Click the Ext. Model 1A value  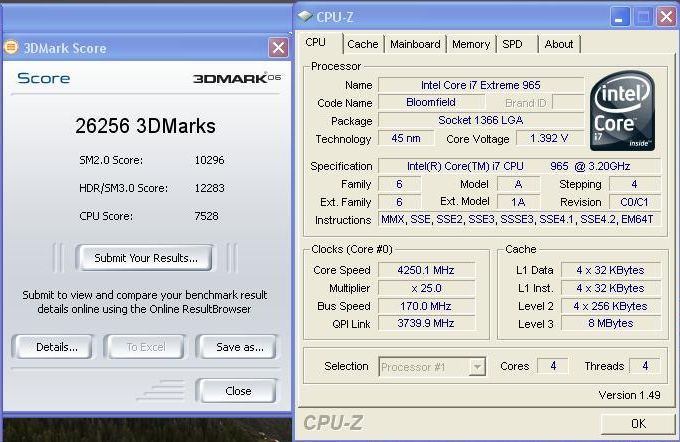(x=518, y=202)
